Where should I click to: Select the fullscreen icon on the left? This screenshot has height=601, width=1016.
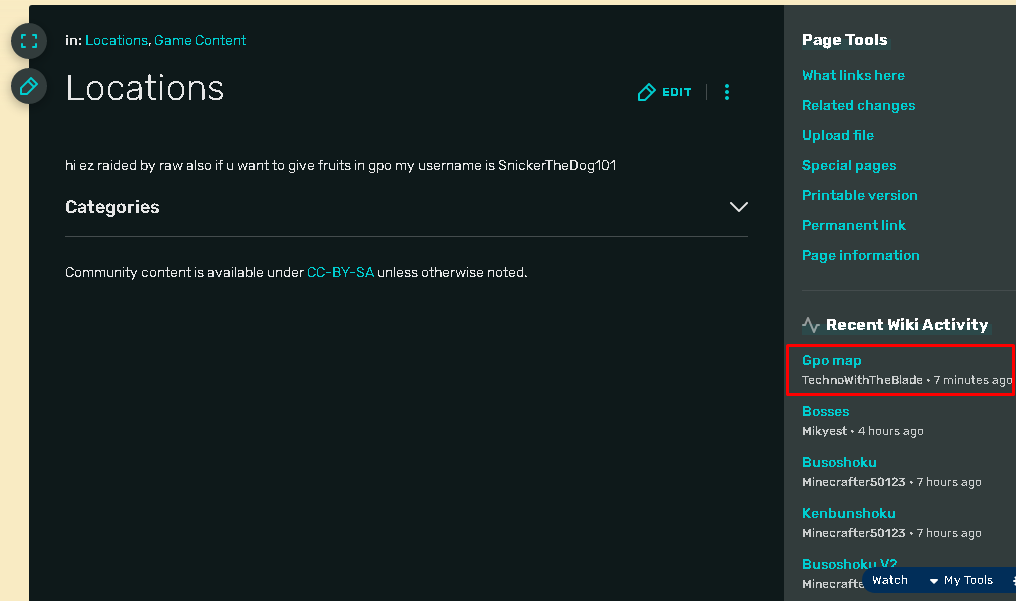[x=29, y=41]
